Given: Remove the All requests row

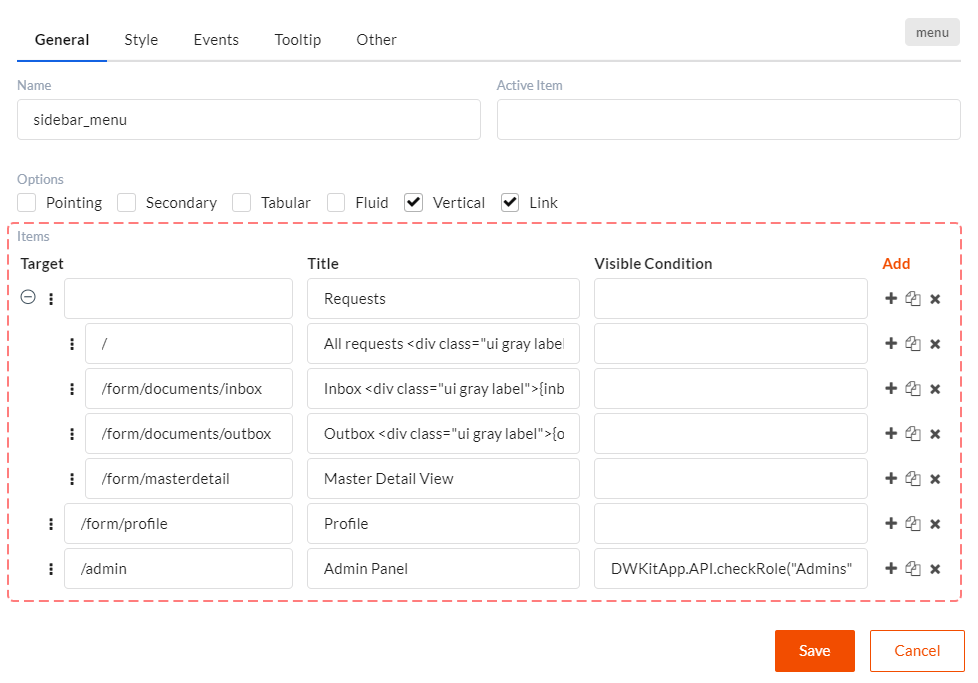Looking at the screenshot, I should pyautogui.click(x=935, y=344).
